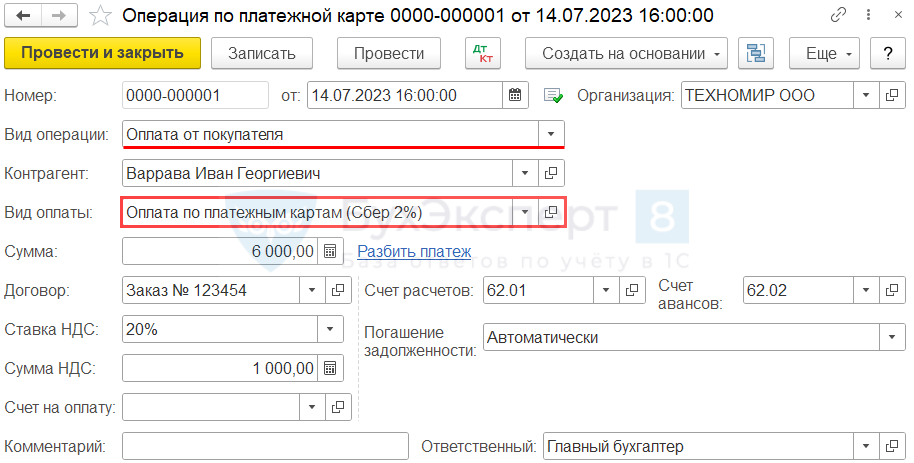Expand the Вид операции dropdown
This screenshot has height=463, width=914.
pos(551,134)
